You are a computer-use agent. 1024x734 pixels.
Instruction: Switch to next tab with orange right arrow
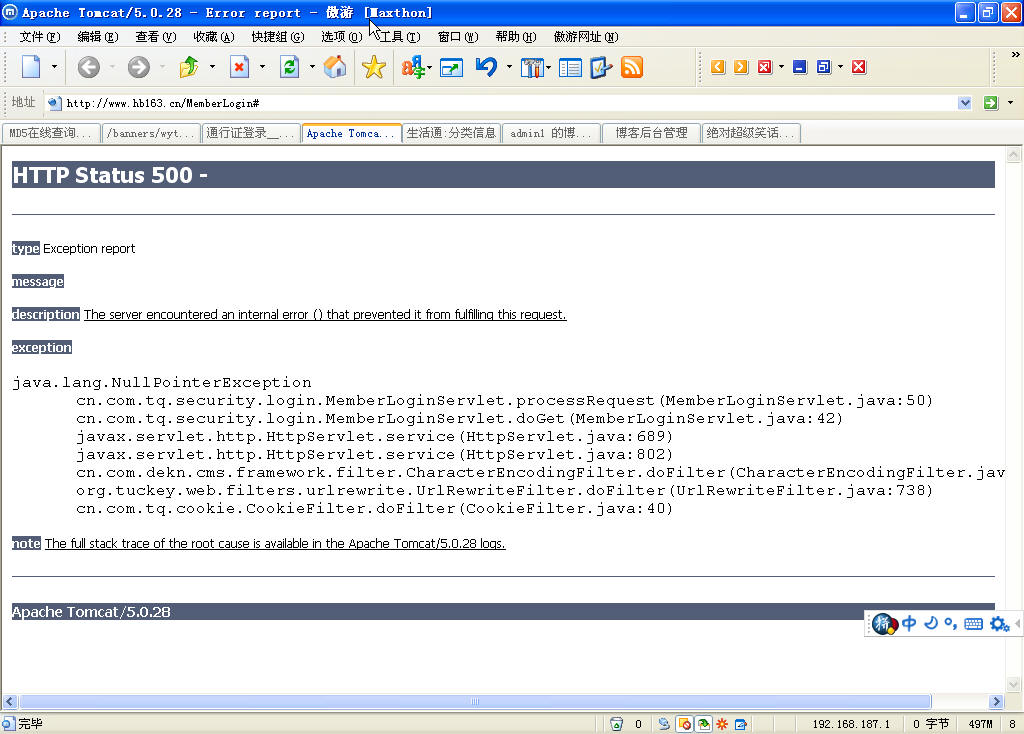click(x=741, y=67)
